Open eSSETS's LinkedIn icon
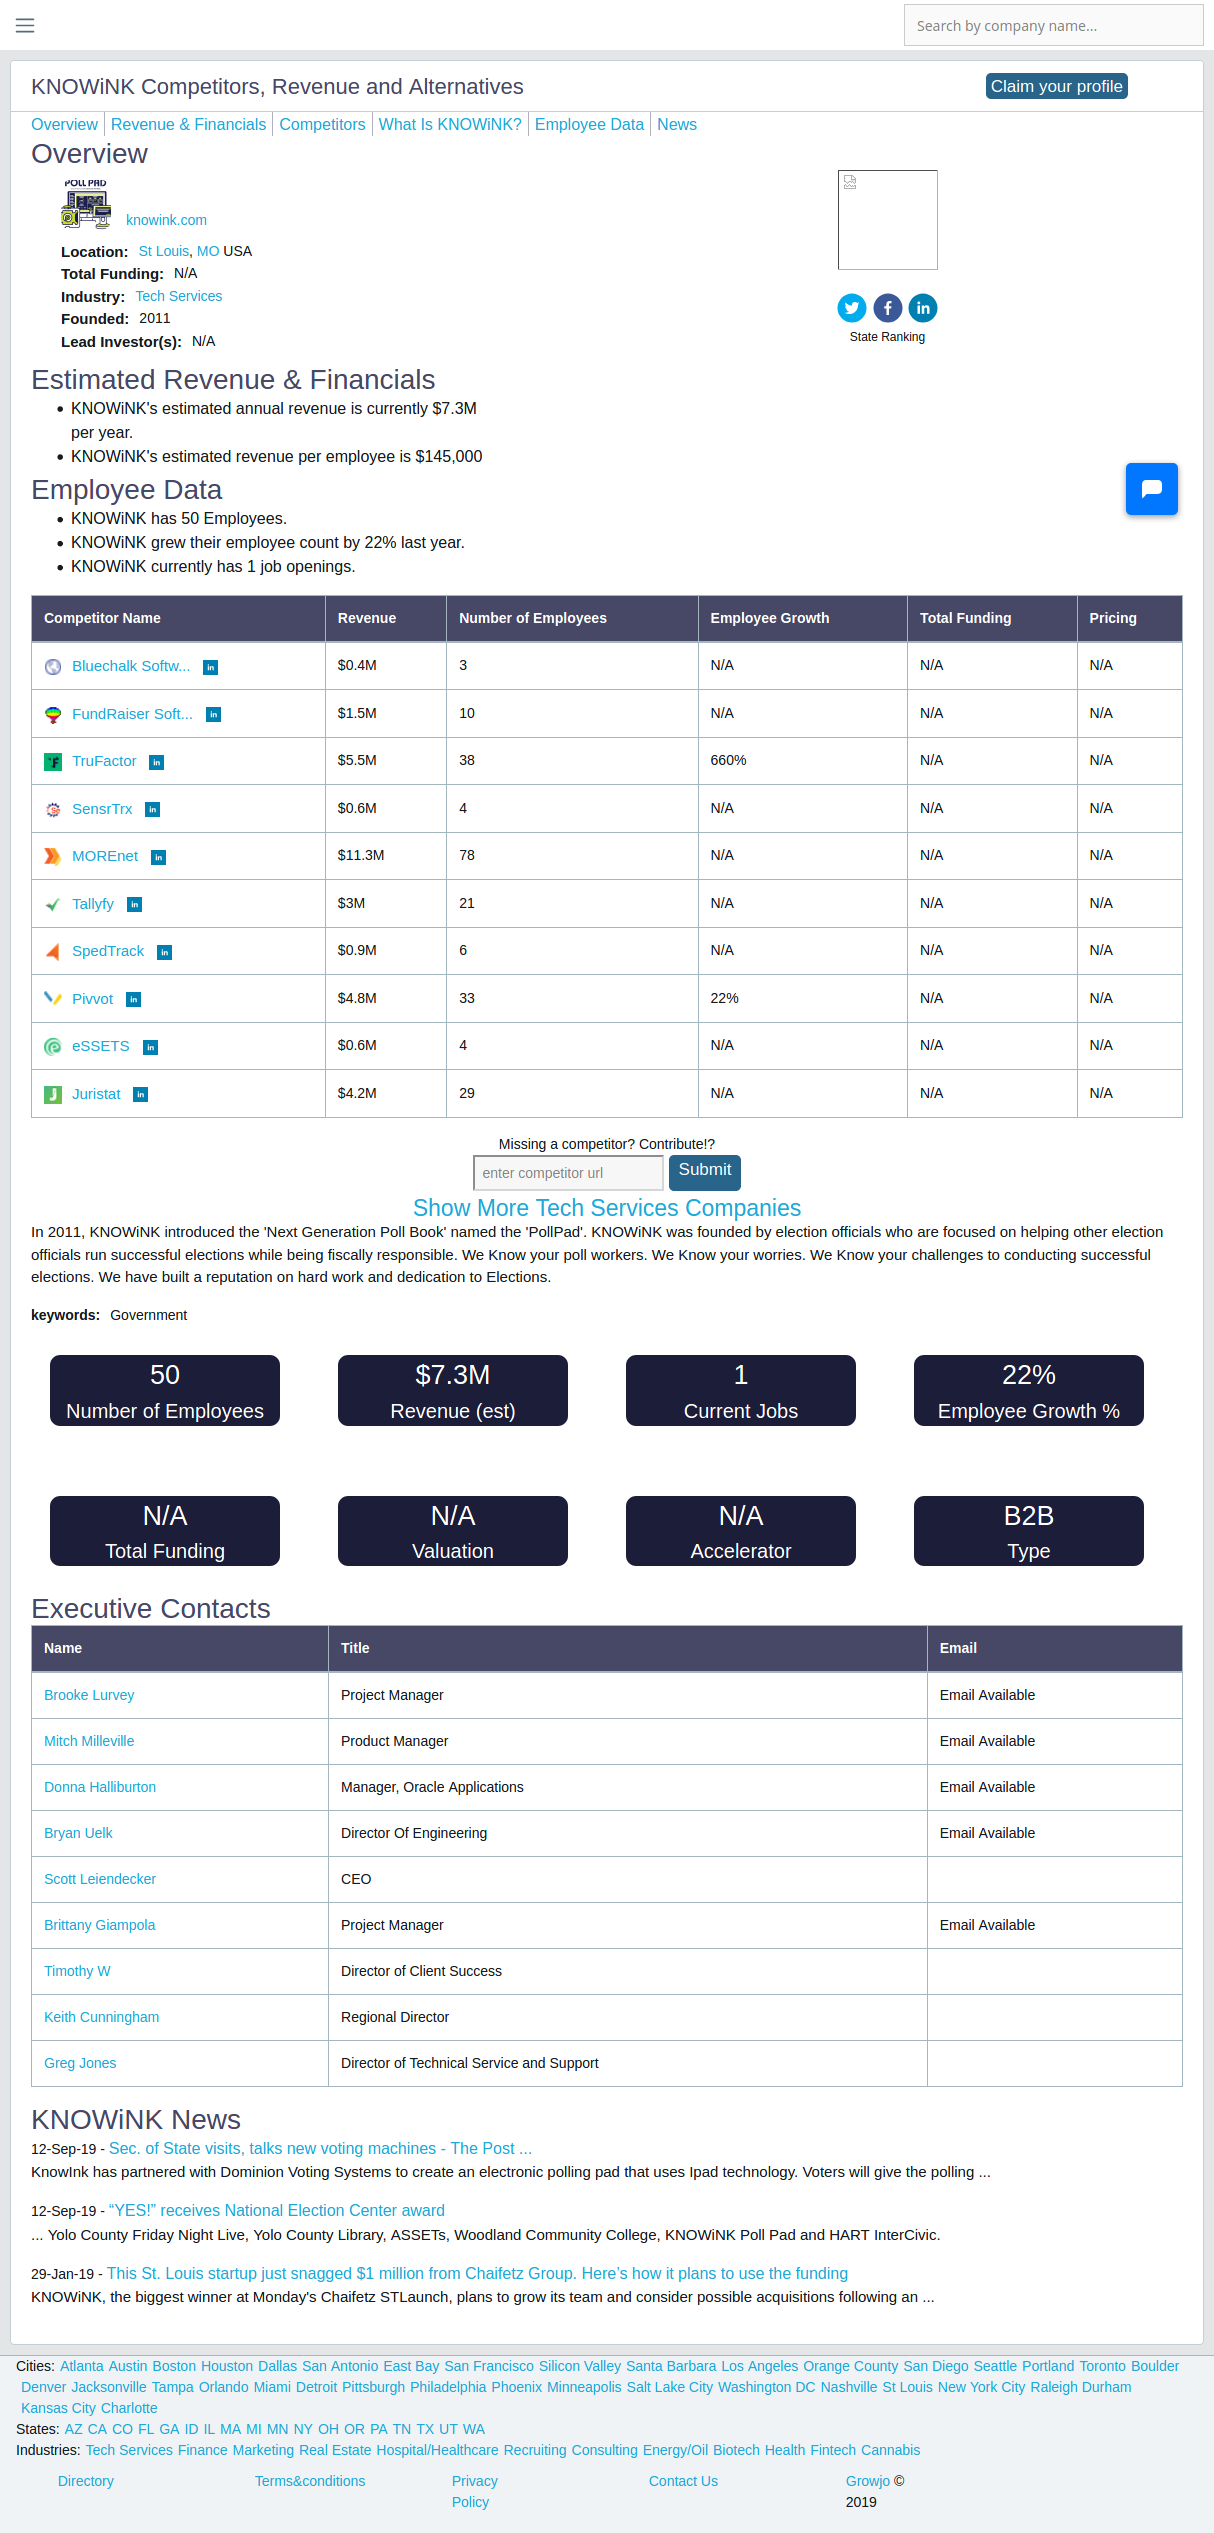Viewport: 1214px width, 2533px height. coord(150,1047)
